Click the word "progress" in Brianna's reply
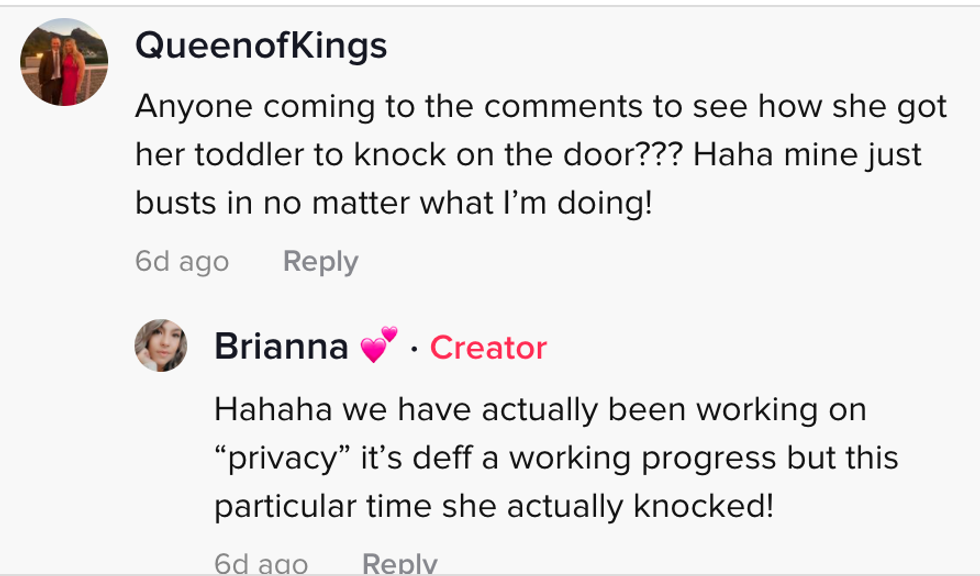The image size is (980, 576). (704, 458)
